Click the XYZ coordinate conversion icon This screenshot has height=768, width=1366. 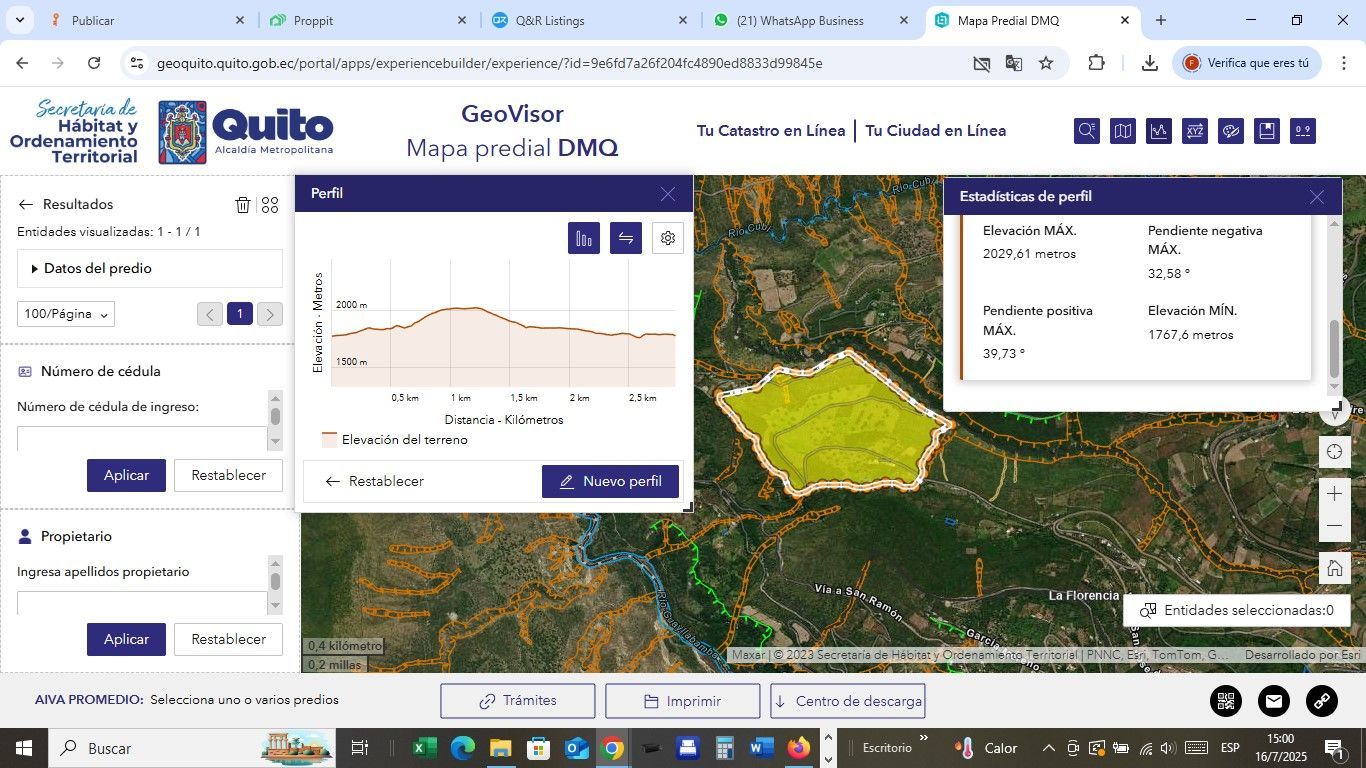coord(1195,131)
